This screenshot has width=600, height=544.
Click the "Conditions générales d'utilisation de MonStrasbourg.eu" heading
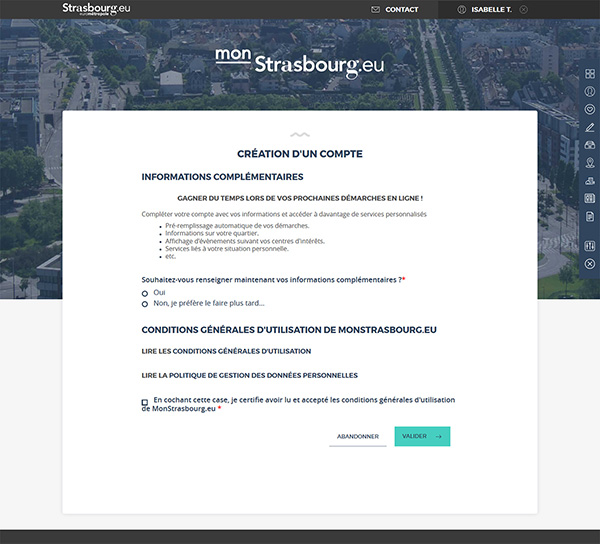pos(289,330)
